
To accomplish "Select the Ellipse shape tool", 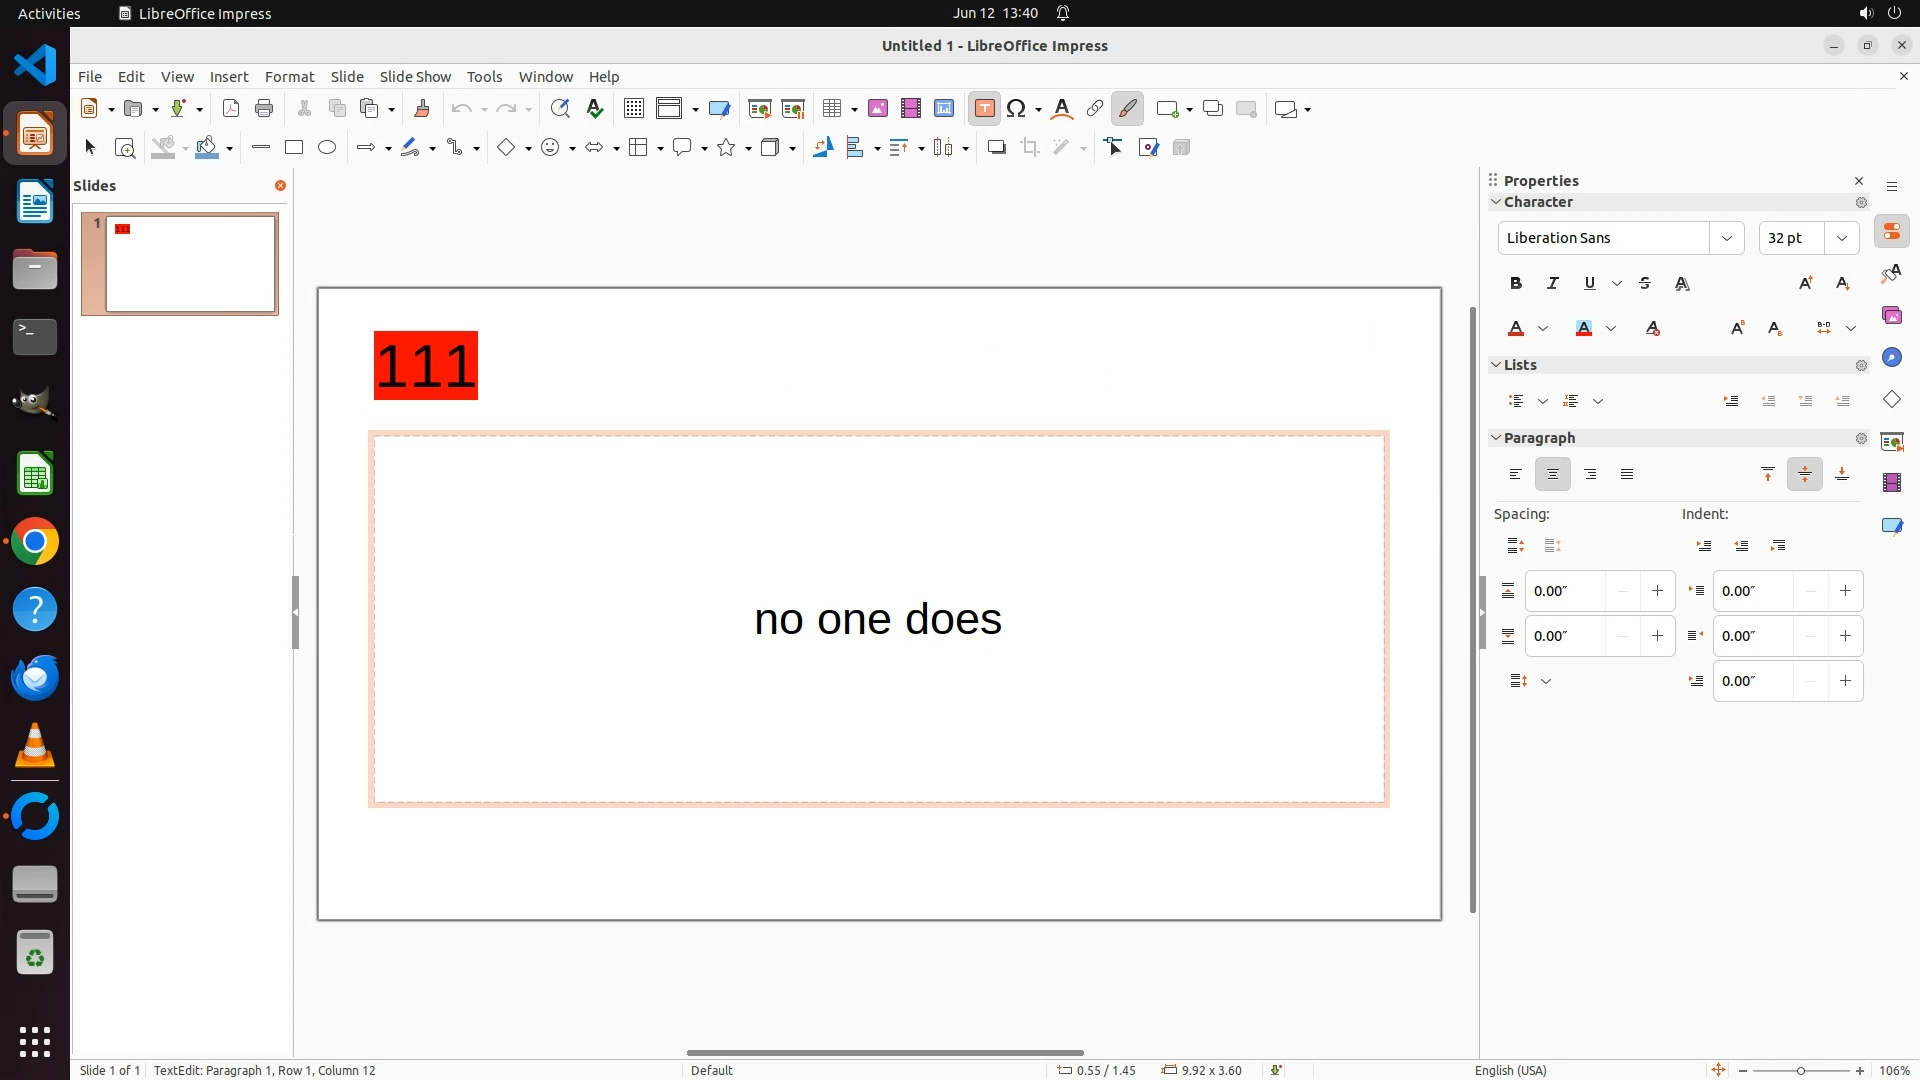I will click(327, 148).
